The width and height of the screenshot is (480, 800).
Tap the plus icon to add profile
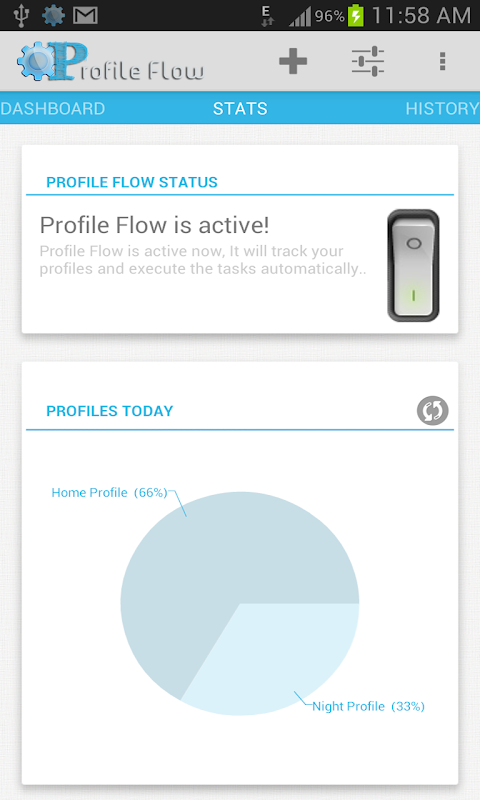293,61
